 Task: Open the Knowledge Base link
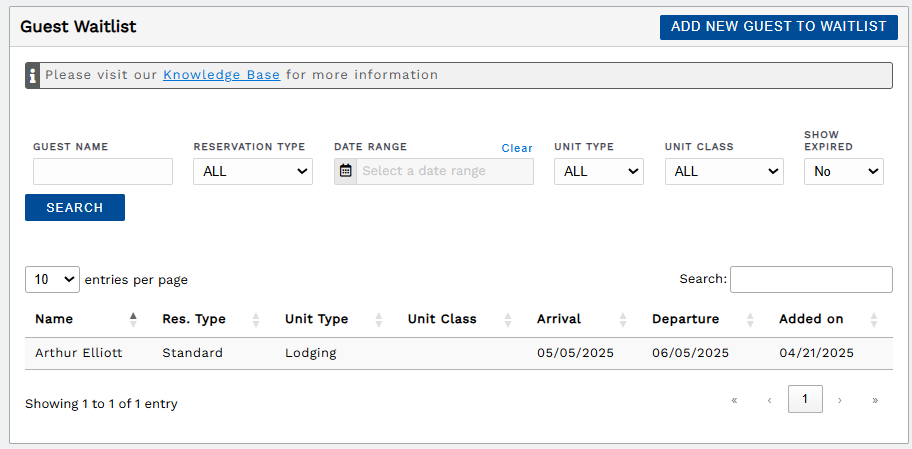pos(222,75)
